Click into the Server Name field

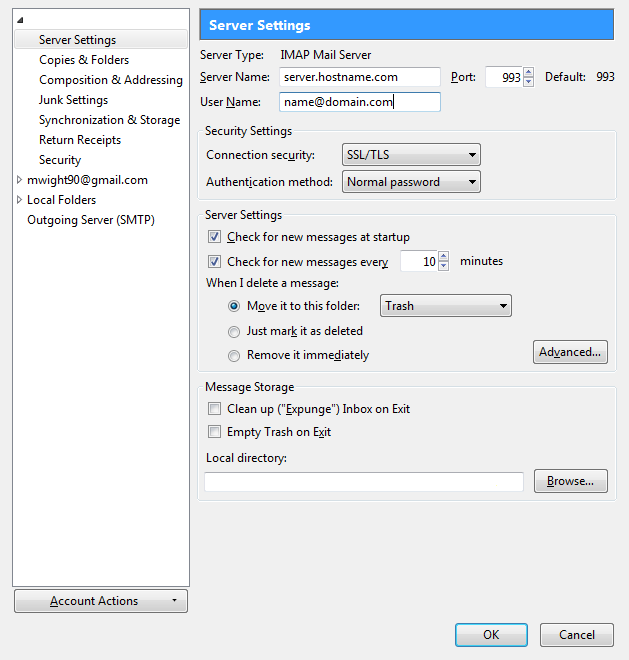point(359,77)
